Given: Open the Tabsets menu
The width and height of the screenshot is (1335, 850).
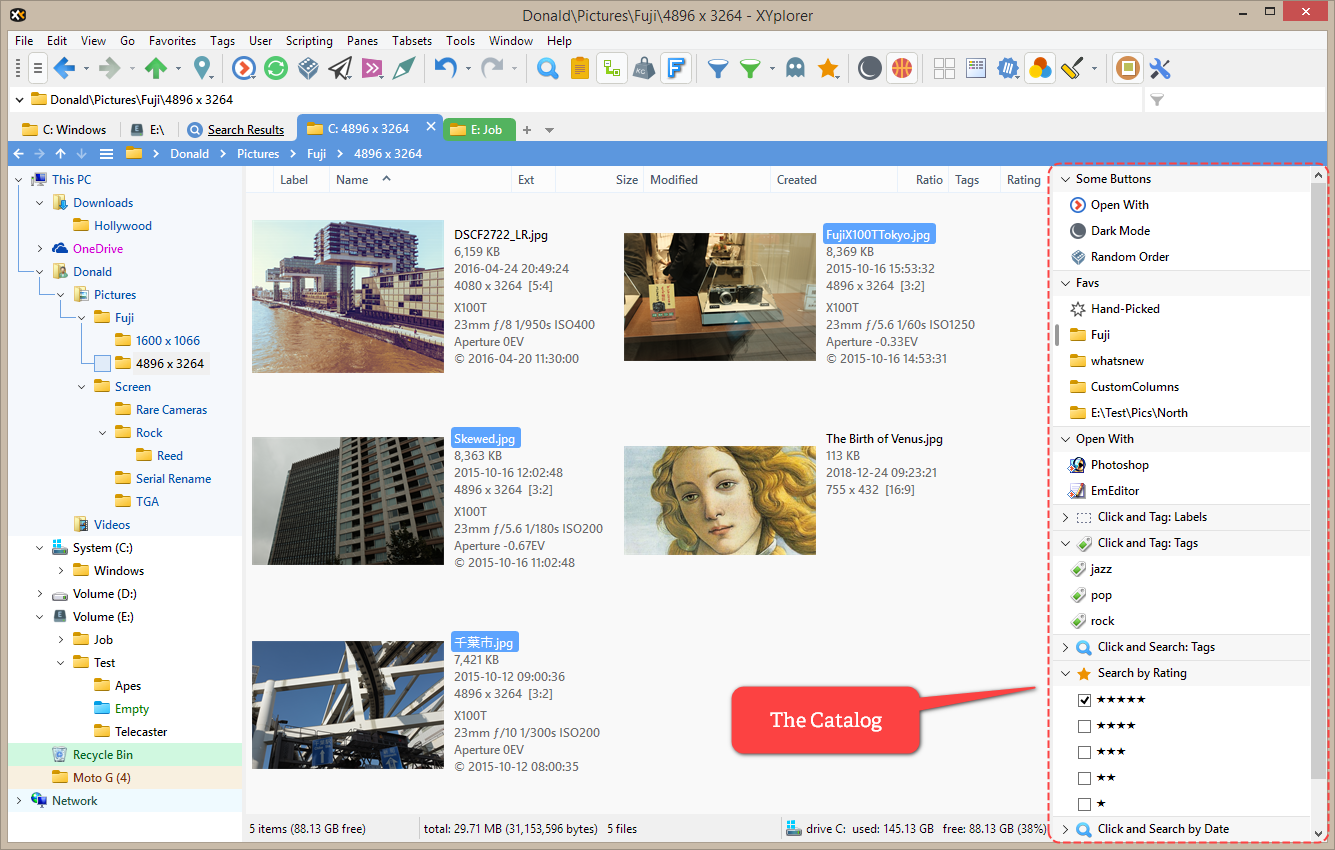Looking at the screenshot, I should pyautogui.click(x=412, y=41).
